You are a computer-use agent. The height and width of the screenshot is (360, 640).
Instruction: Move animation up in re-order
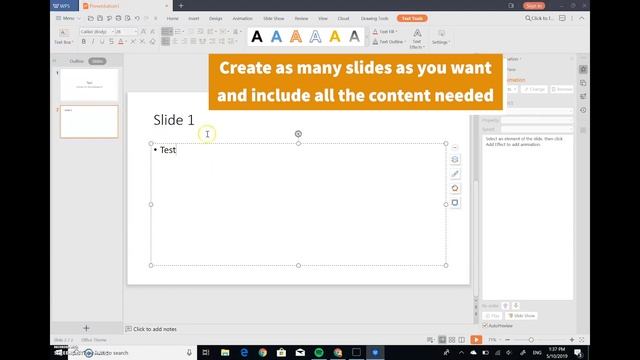click(x=505, y=306)
